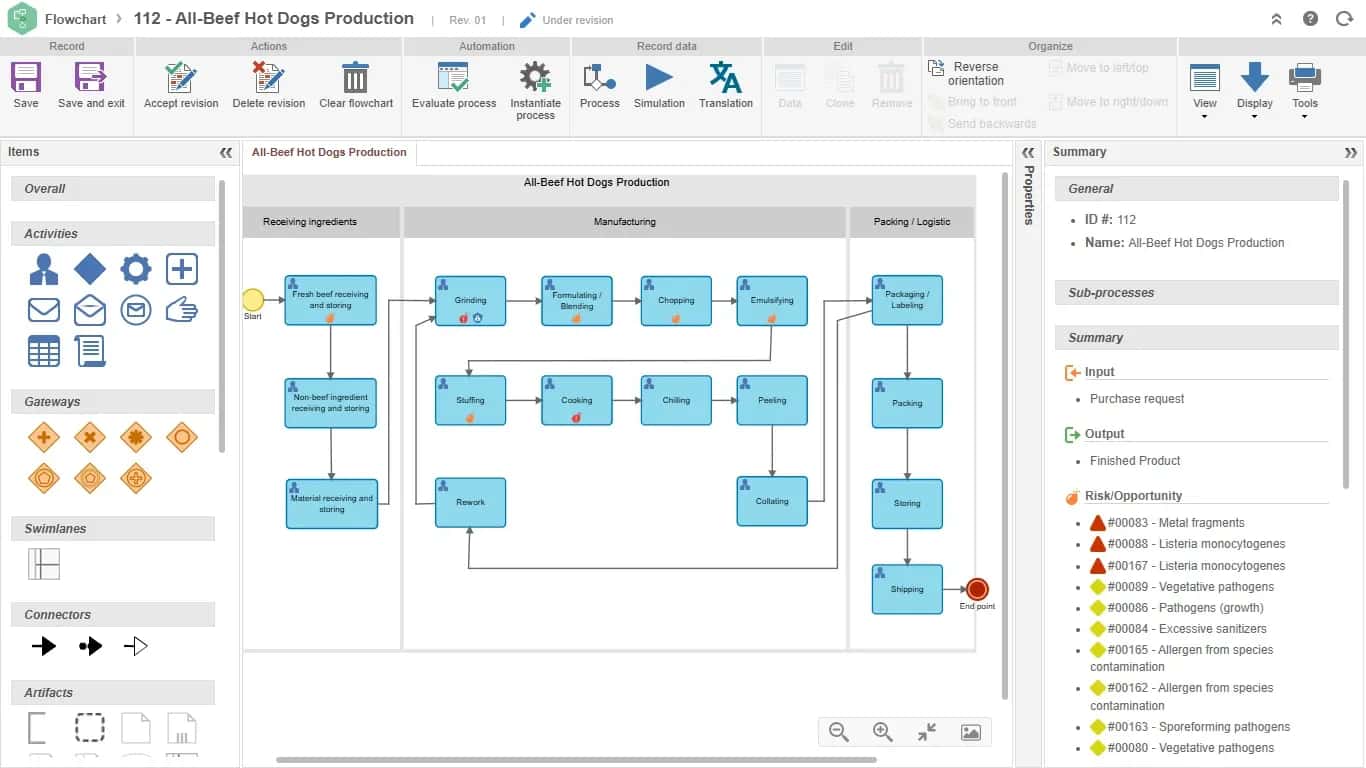
Task: Click the Sub-processes section header
Action: 1196,293
